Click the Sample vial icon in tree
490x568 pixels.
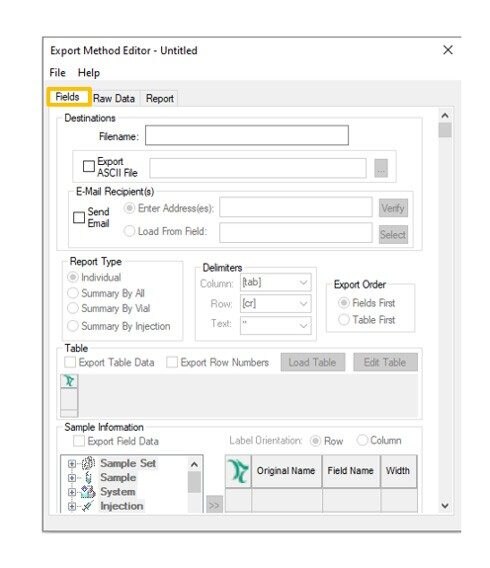tap(88, 477)
